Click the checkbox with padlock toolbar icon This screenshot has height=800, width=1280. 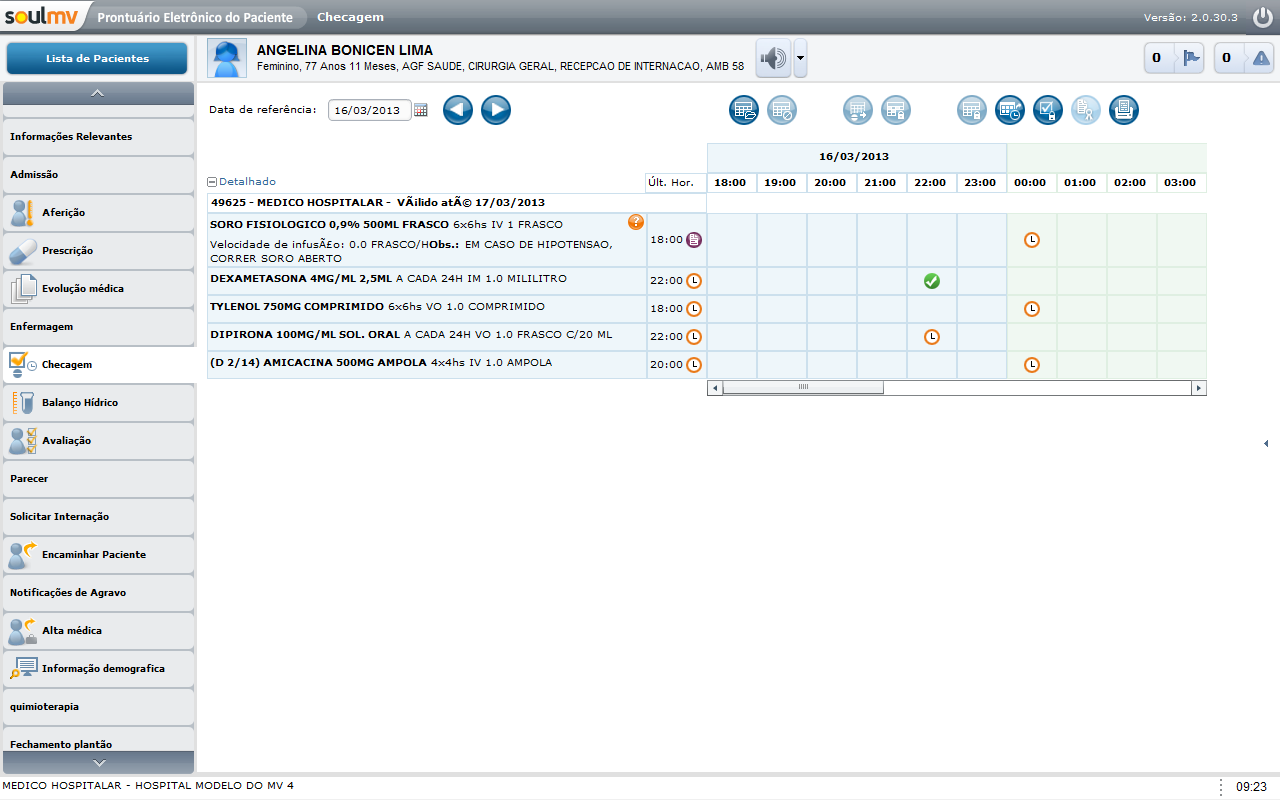coord(1048,110)
